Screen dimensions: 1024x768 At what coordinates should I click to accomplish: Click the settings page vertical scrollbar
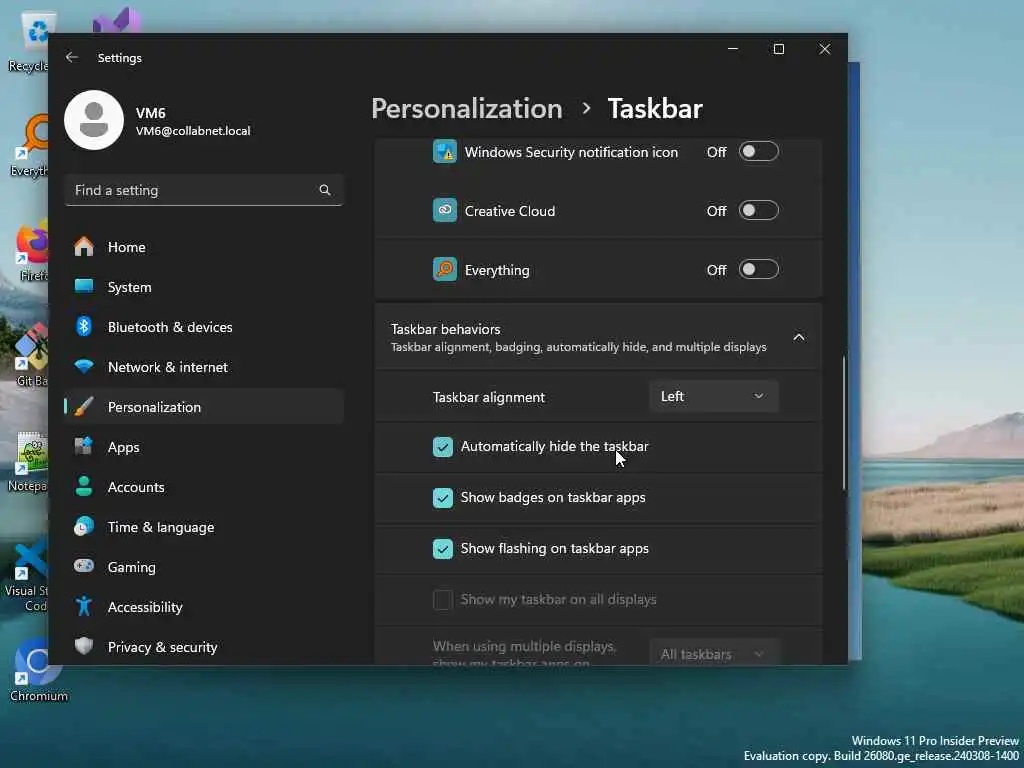(x=843, y=423)
